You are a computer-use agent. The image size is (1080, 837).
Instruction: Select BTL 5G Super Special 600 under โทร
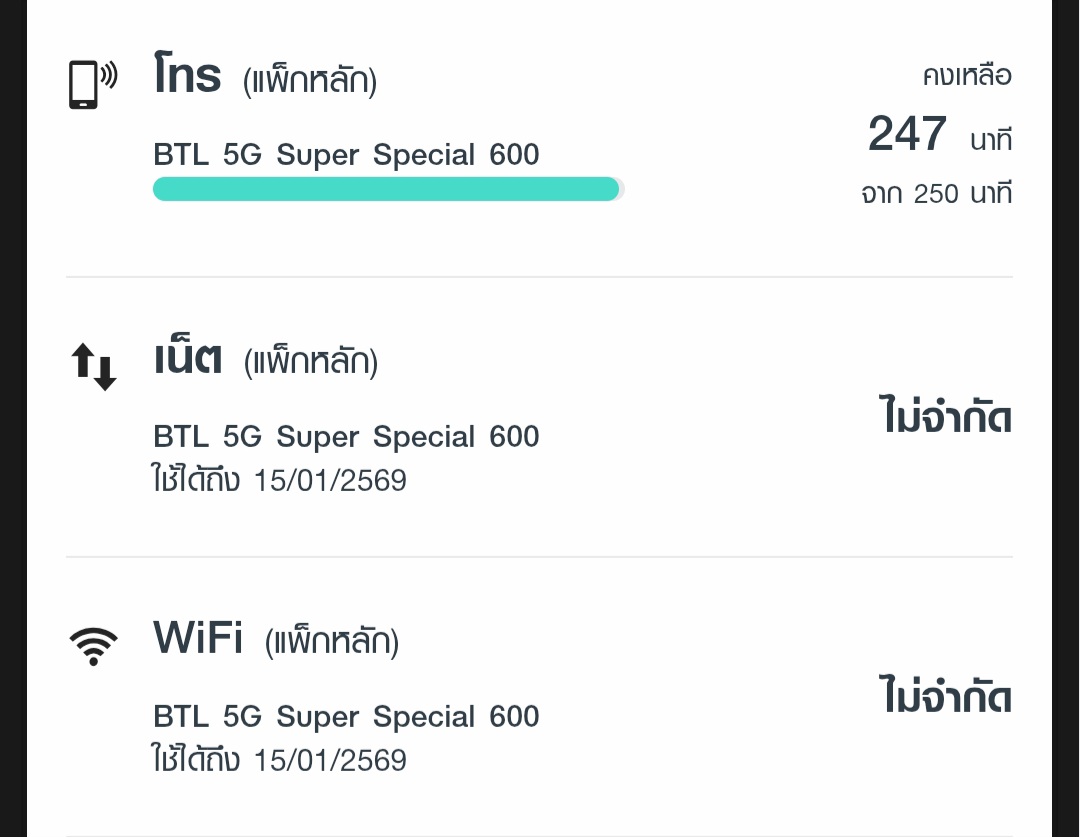[346, 155]
